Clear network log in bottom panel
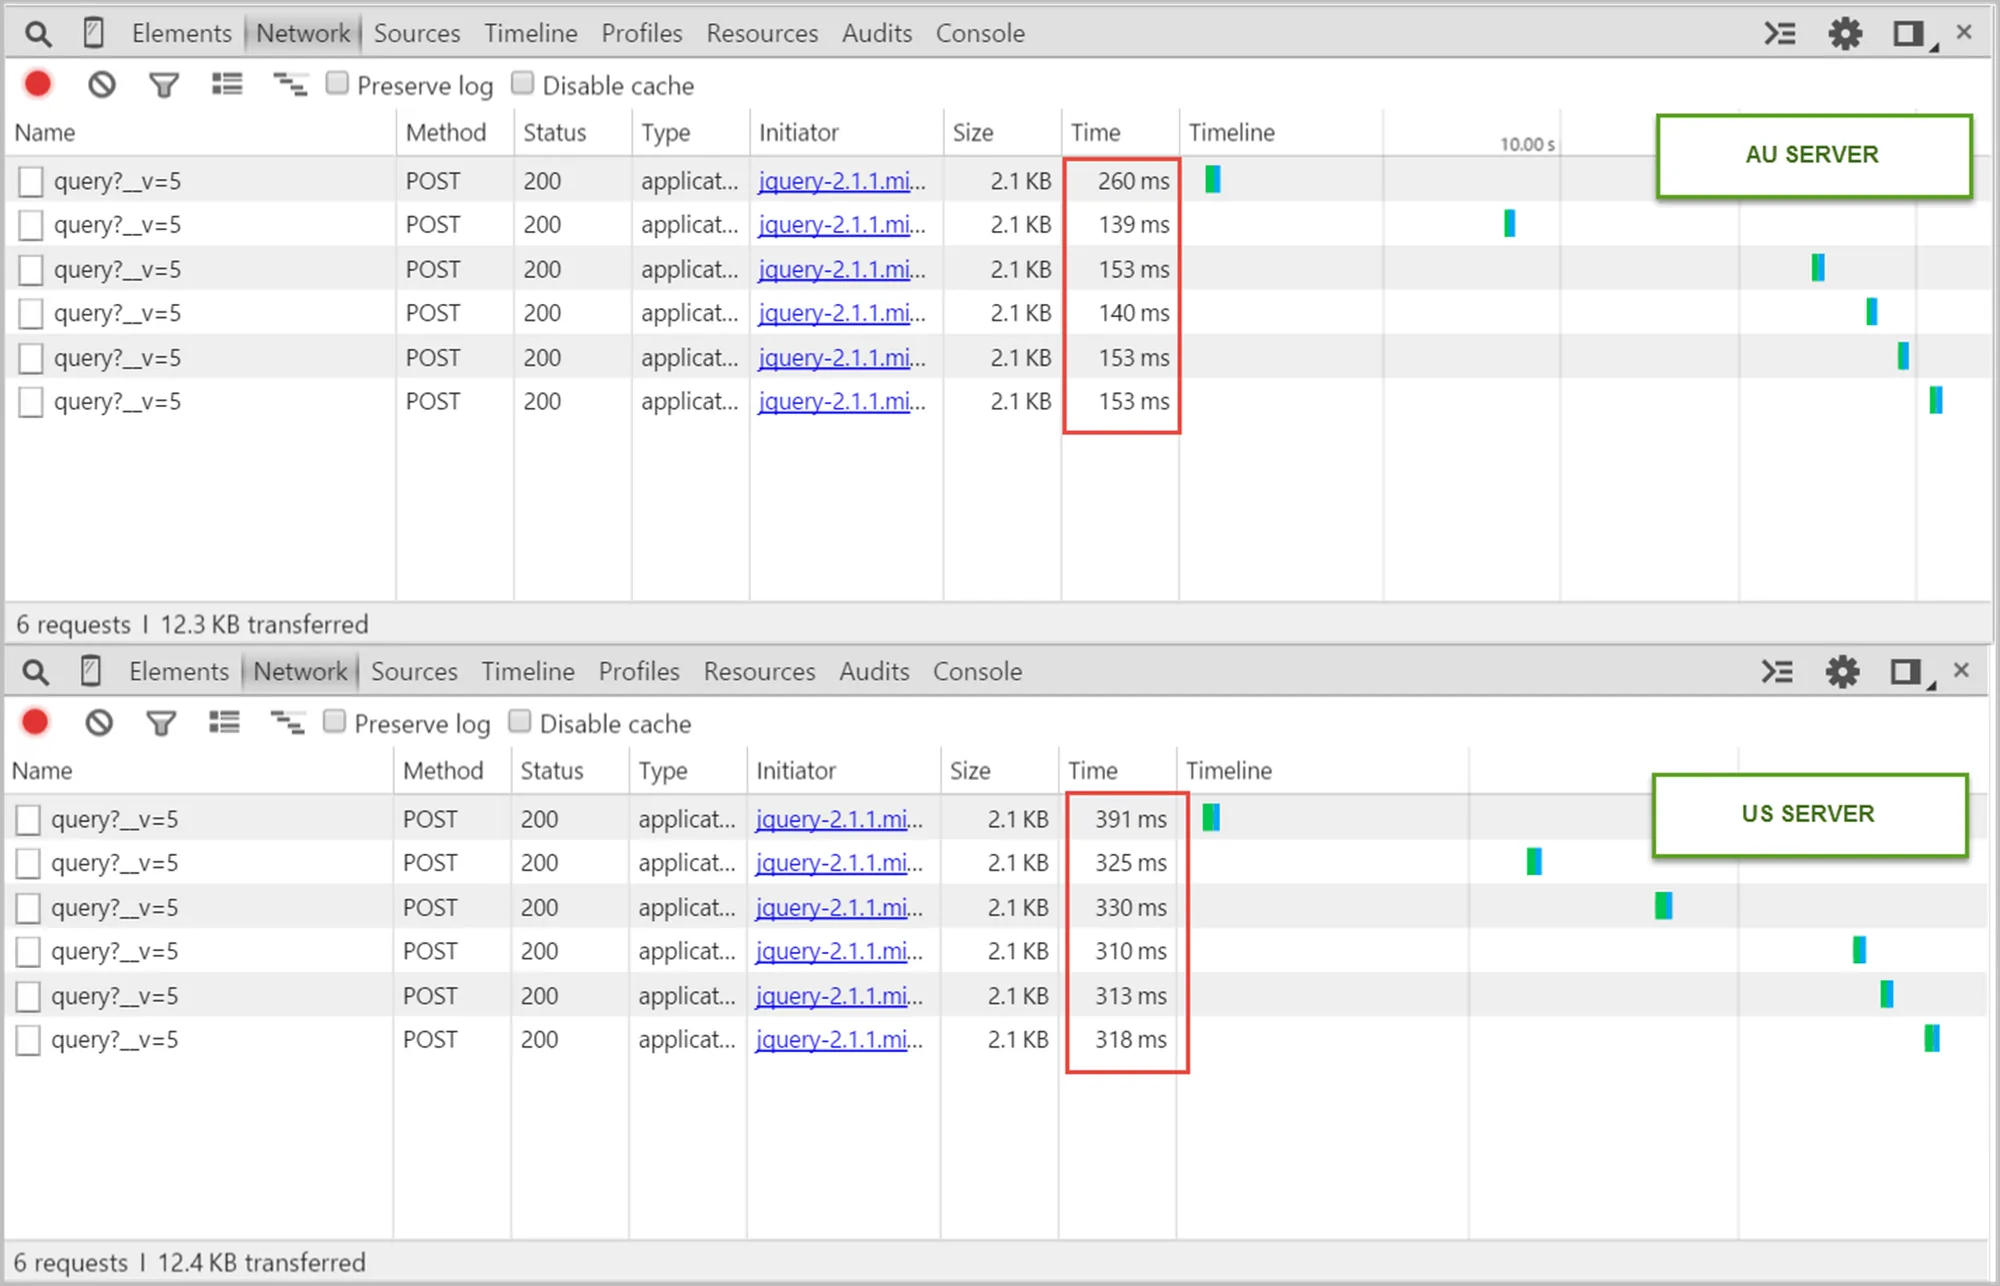Image resolution: width=2000 pixels, height=1286 pixels. point(98,723)
